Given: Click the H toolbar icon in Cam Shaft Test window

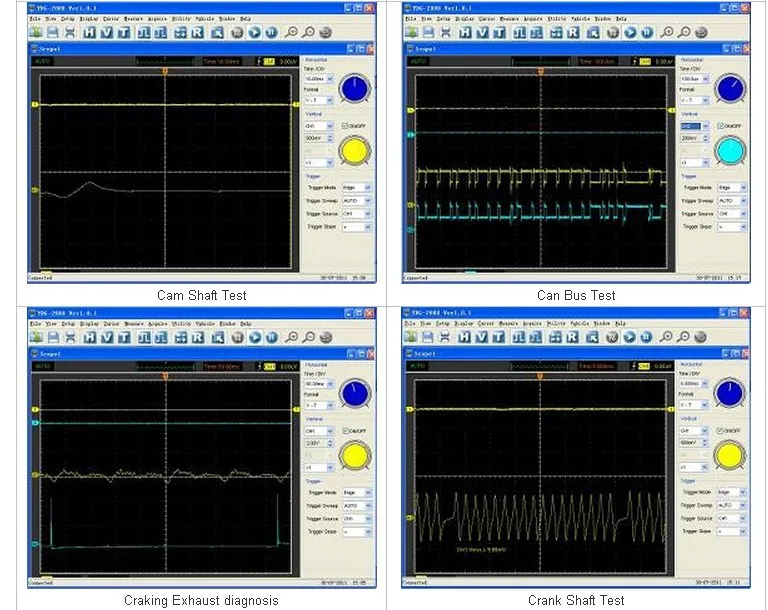Looking at the screenshot, I should coord(89,32).
